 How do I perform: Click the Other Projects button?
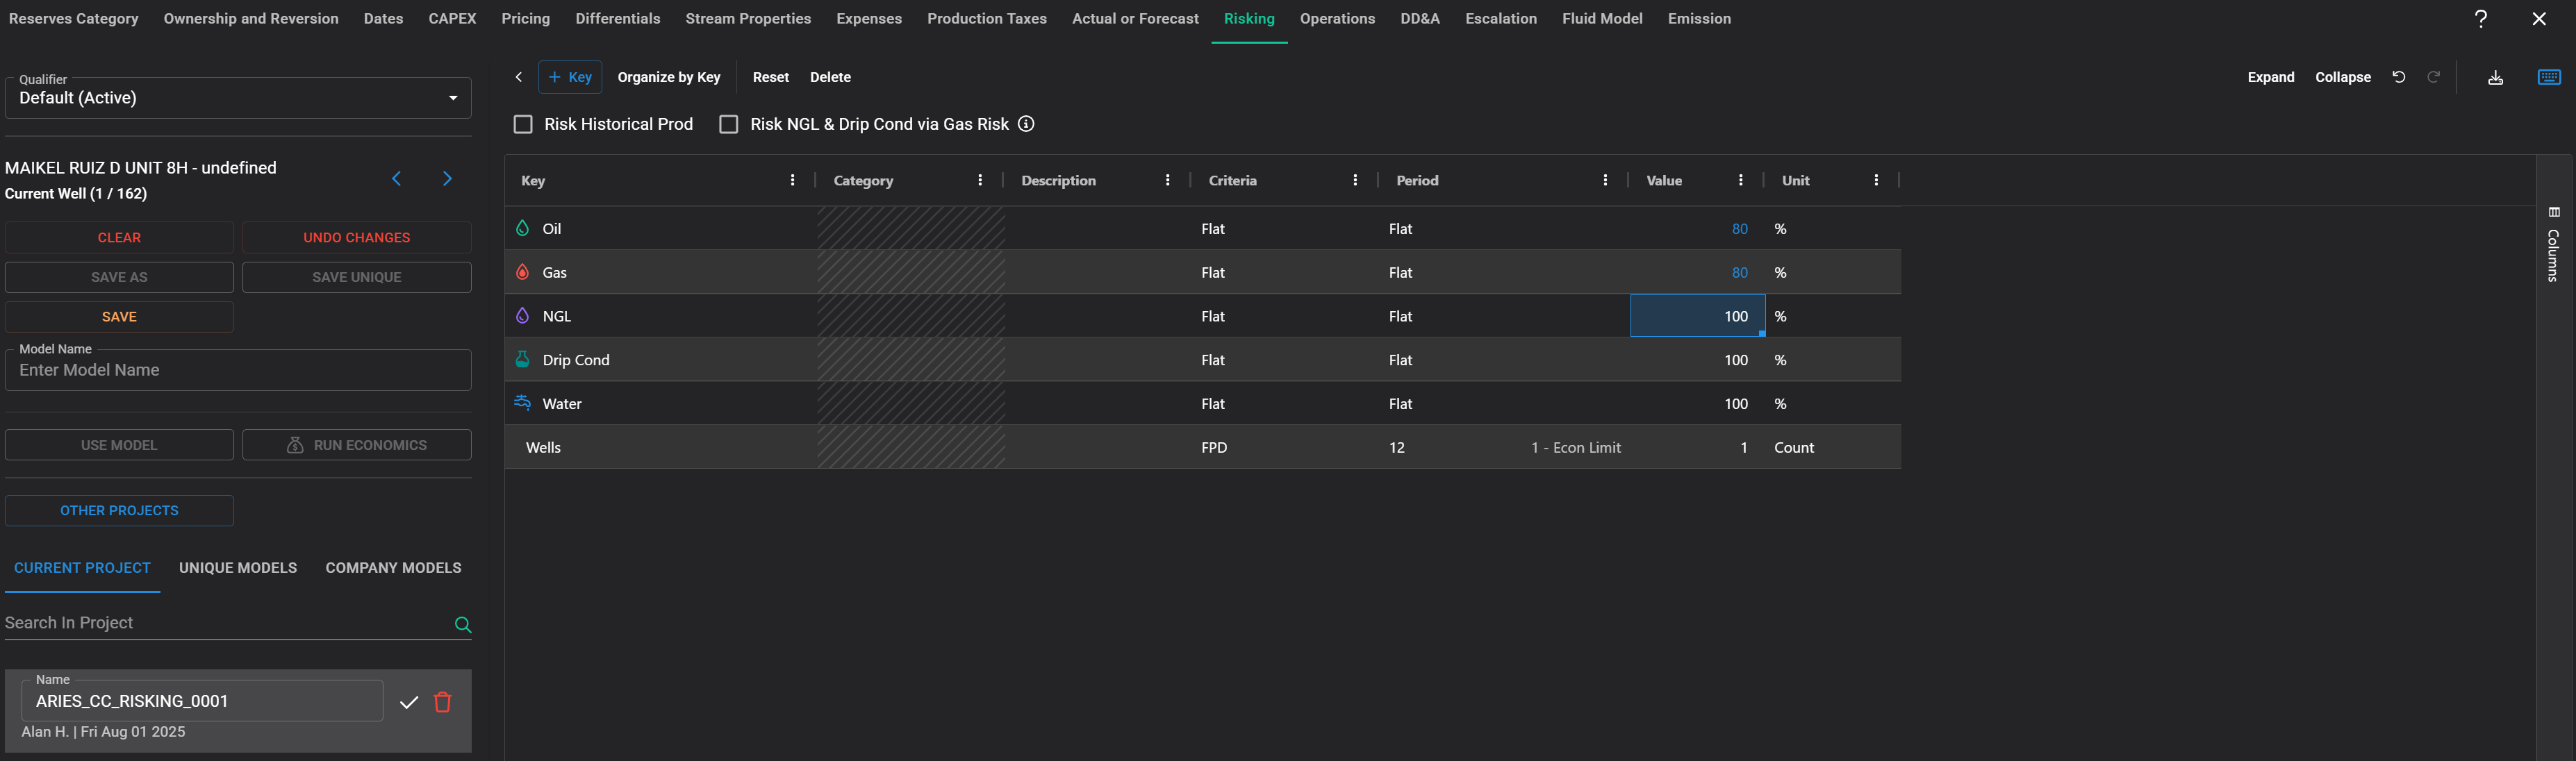tap(119, 511)
